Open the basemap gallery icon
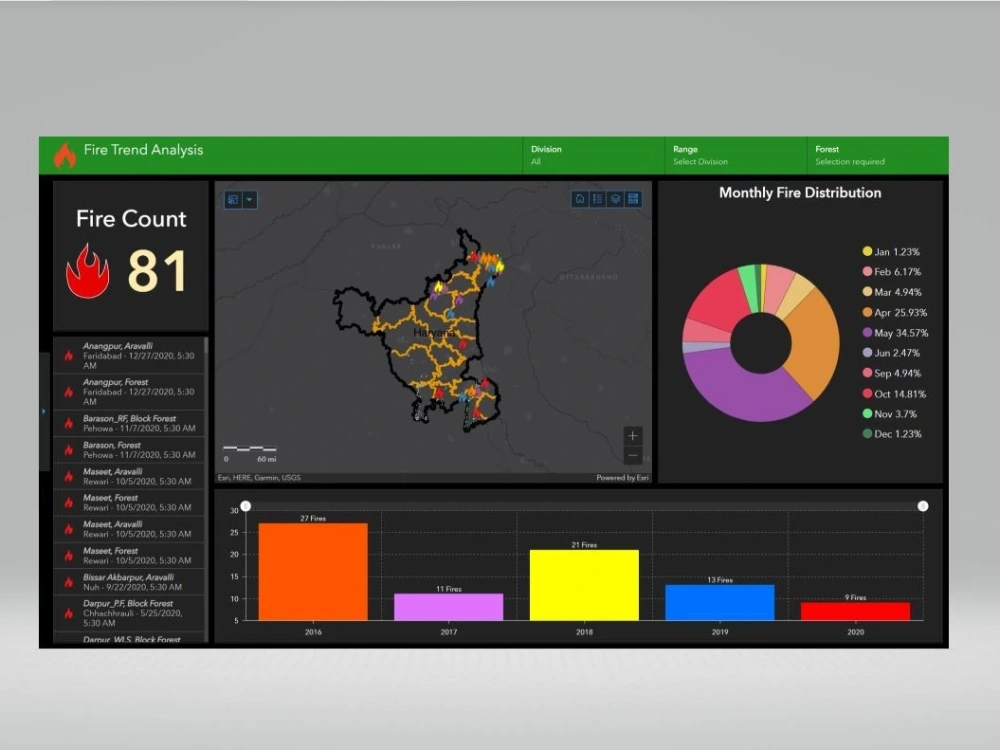The width and height of the screenshot is (1000, 750). click(634, 199)
